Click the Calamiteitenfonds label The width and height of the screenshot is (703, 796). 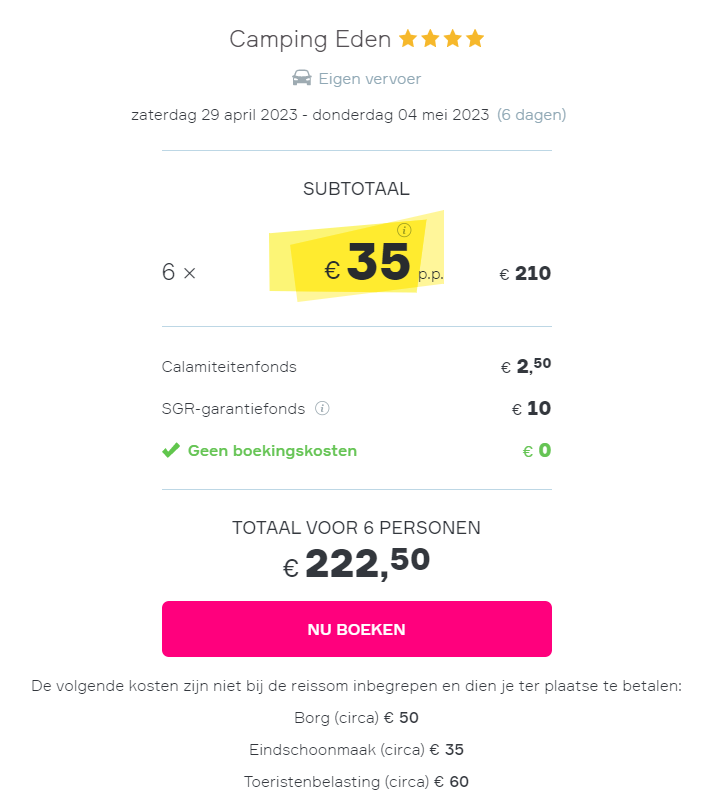[229, 367]
